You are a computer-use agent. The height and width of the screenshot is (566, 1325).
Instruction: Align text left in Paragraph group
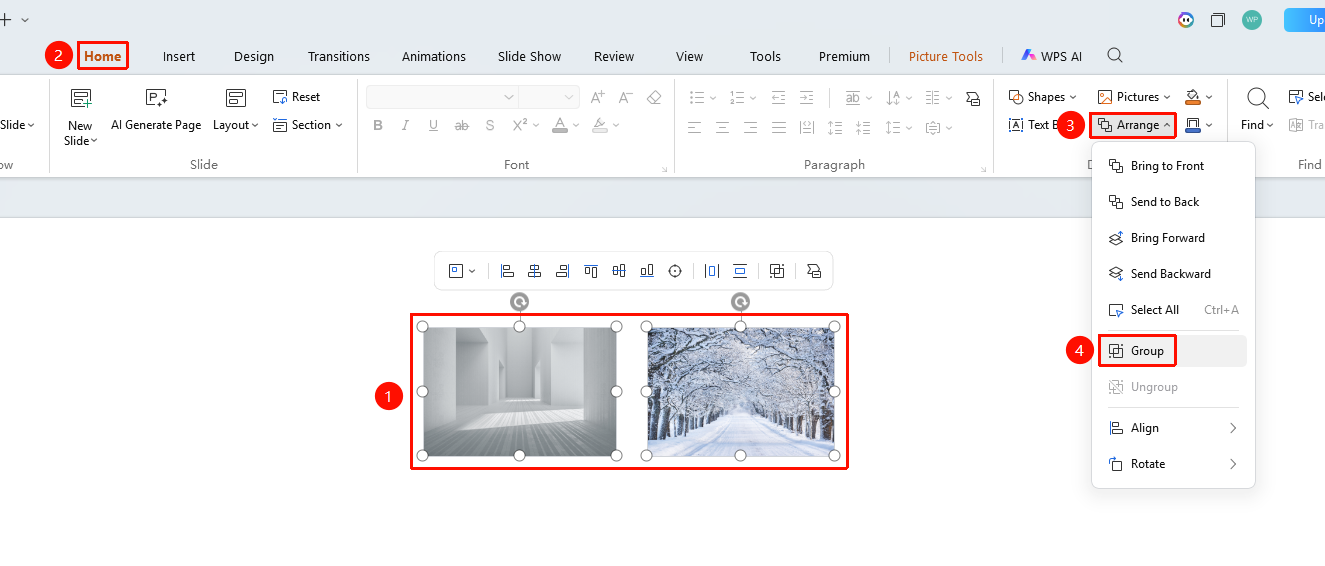tap(695, 127)
